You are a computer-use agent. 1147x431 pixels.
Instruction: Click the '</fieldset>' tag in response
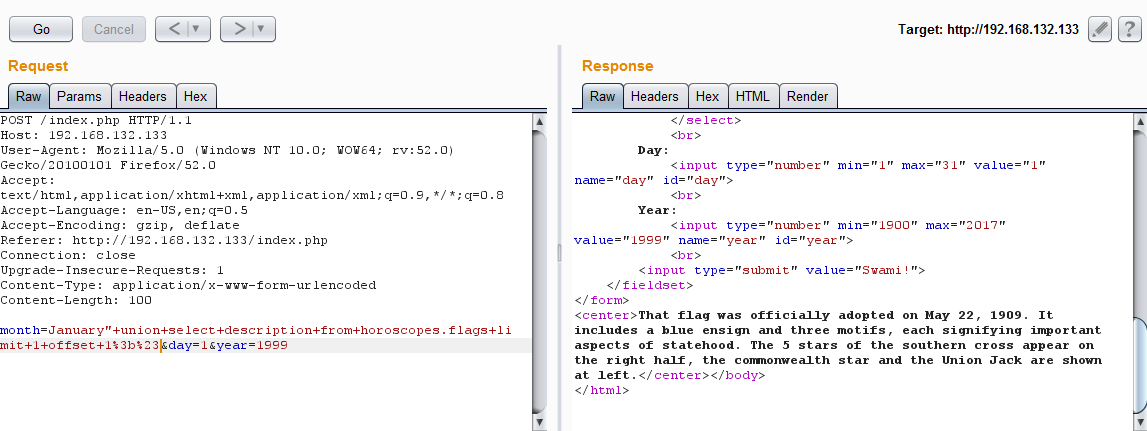pos(650,285)
